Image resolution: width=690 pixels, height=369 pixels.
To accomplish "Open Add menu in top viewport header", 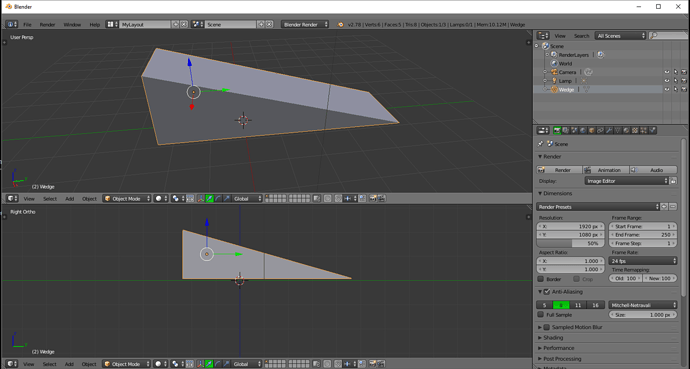I will pyautogui.click(x=70, y=199).
